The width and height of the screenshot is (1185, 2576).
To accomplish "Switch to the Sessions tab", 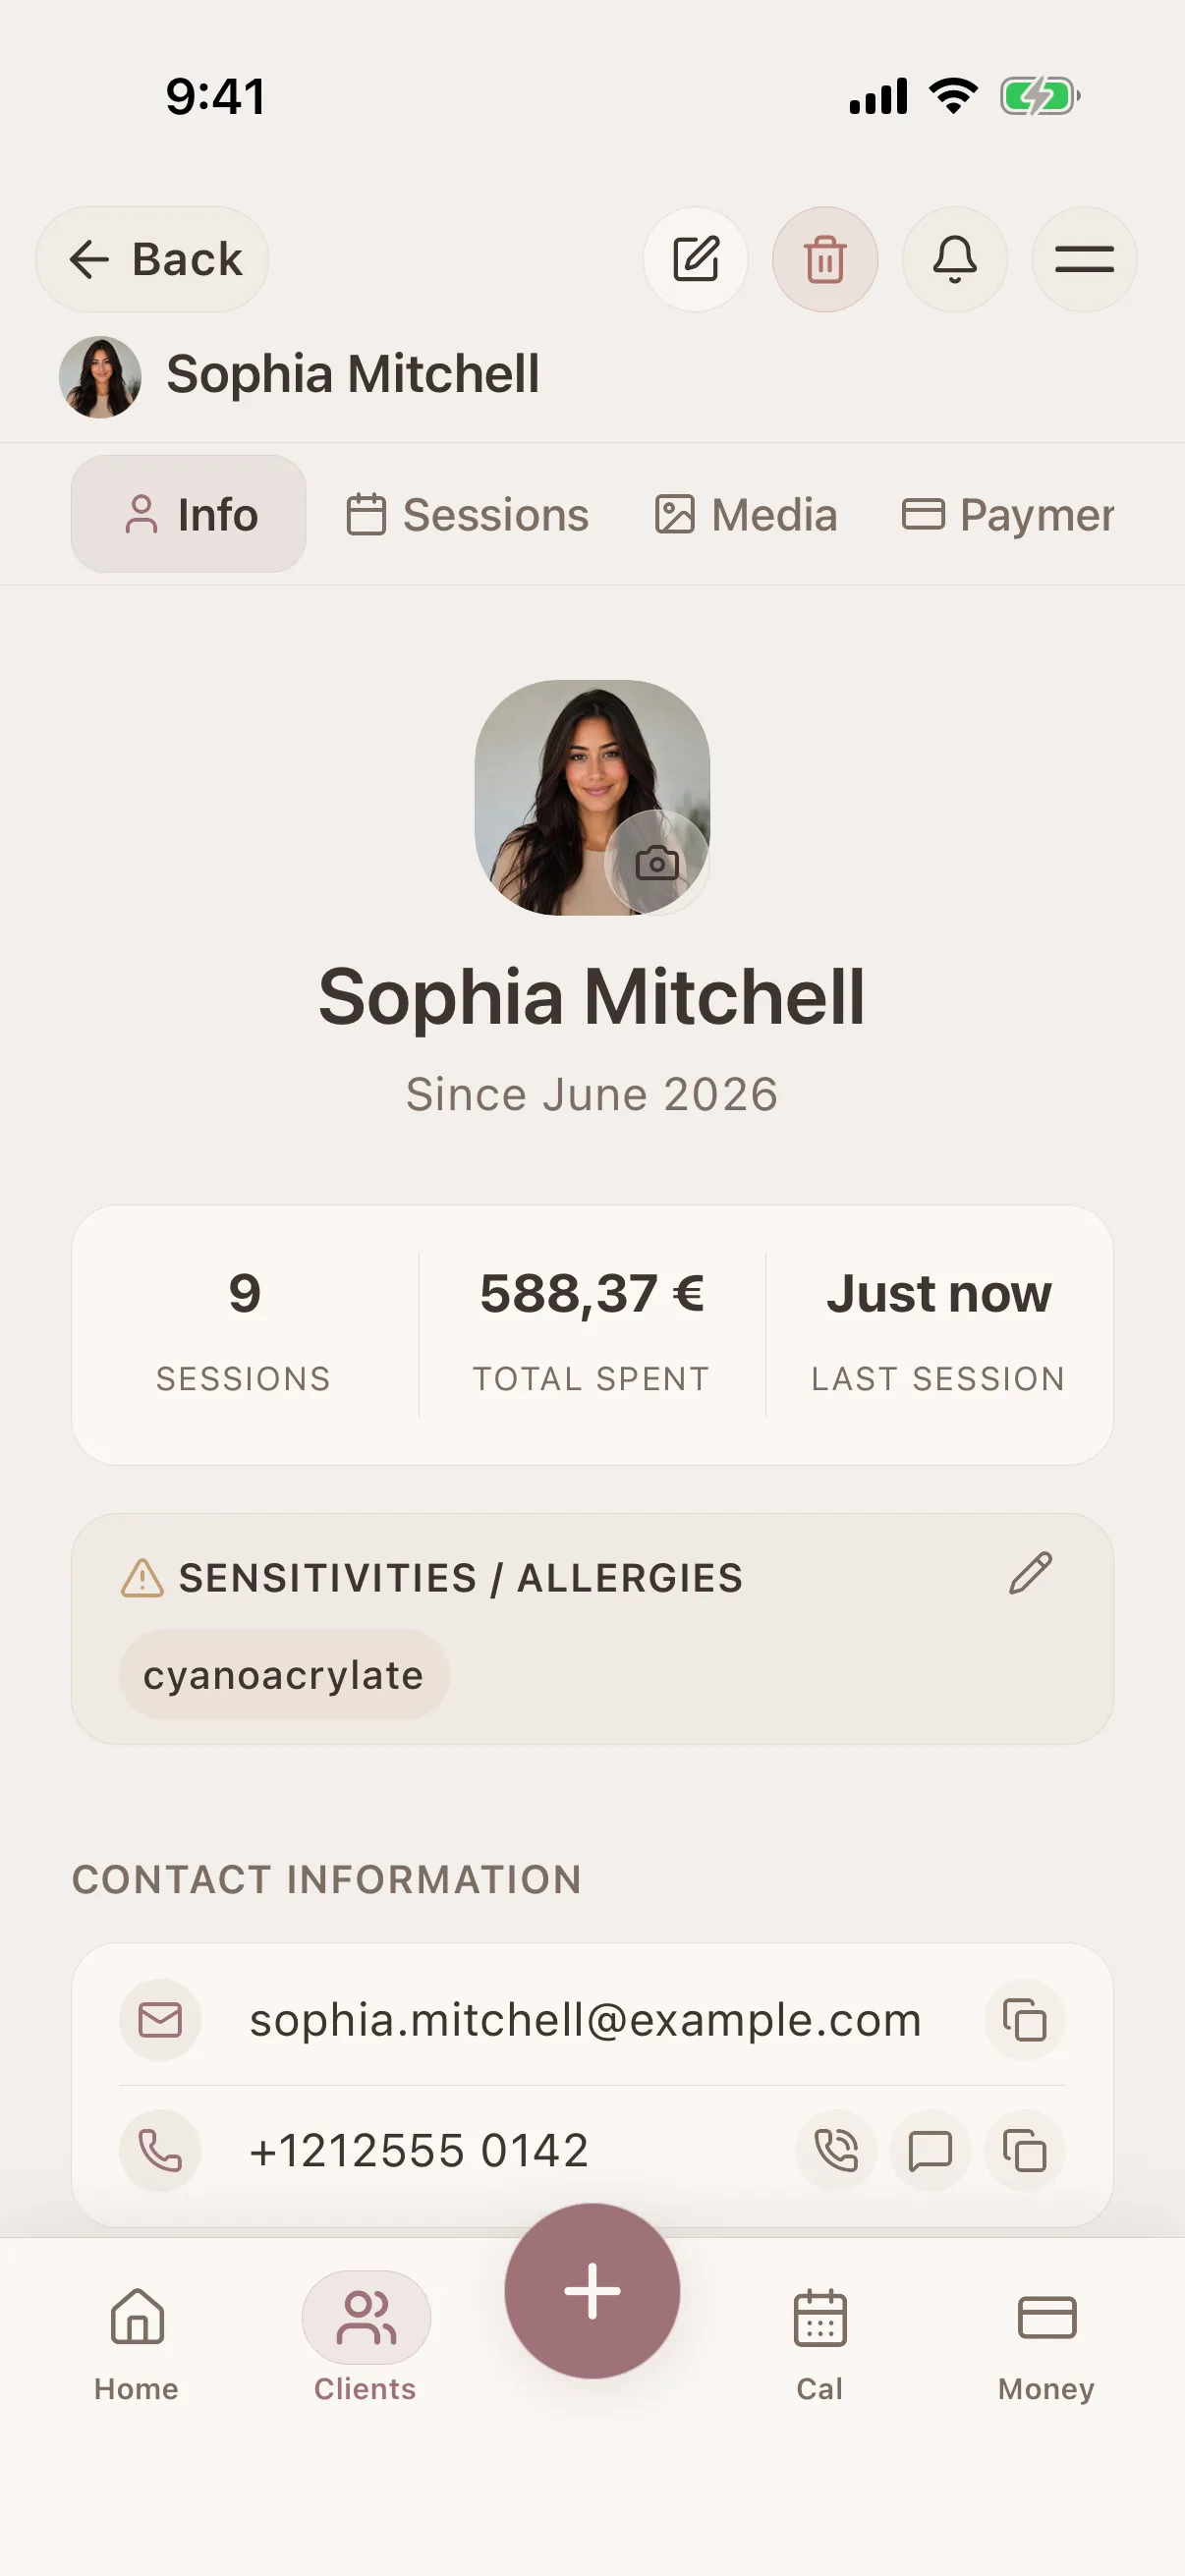I will point(467,515).
